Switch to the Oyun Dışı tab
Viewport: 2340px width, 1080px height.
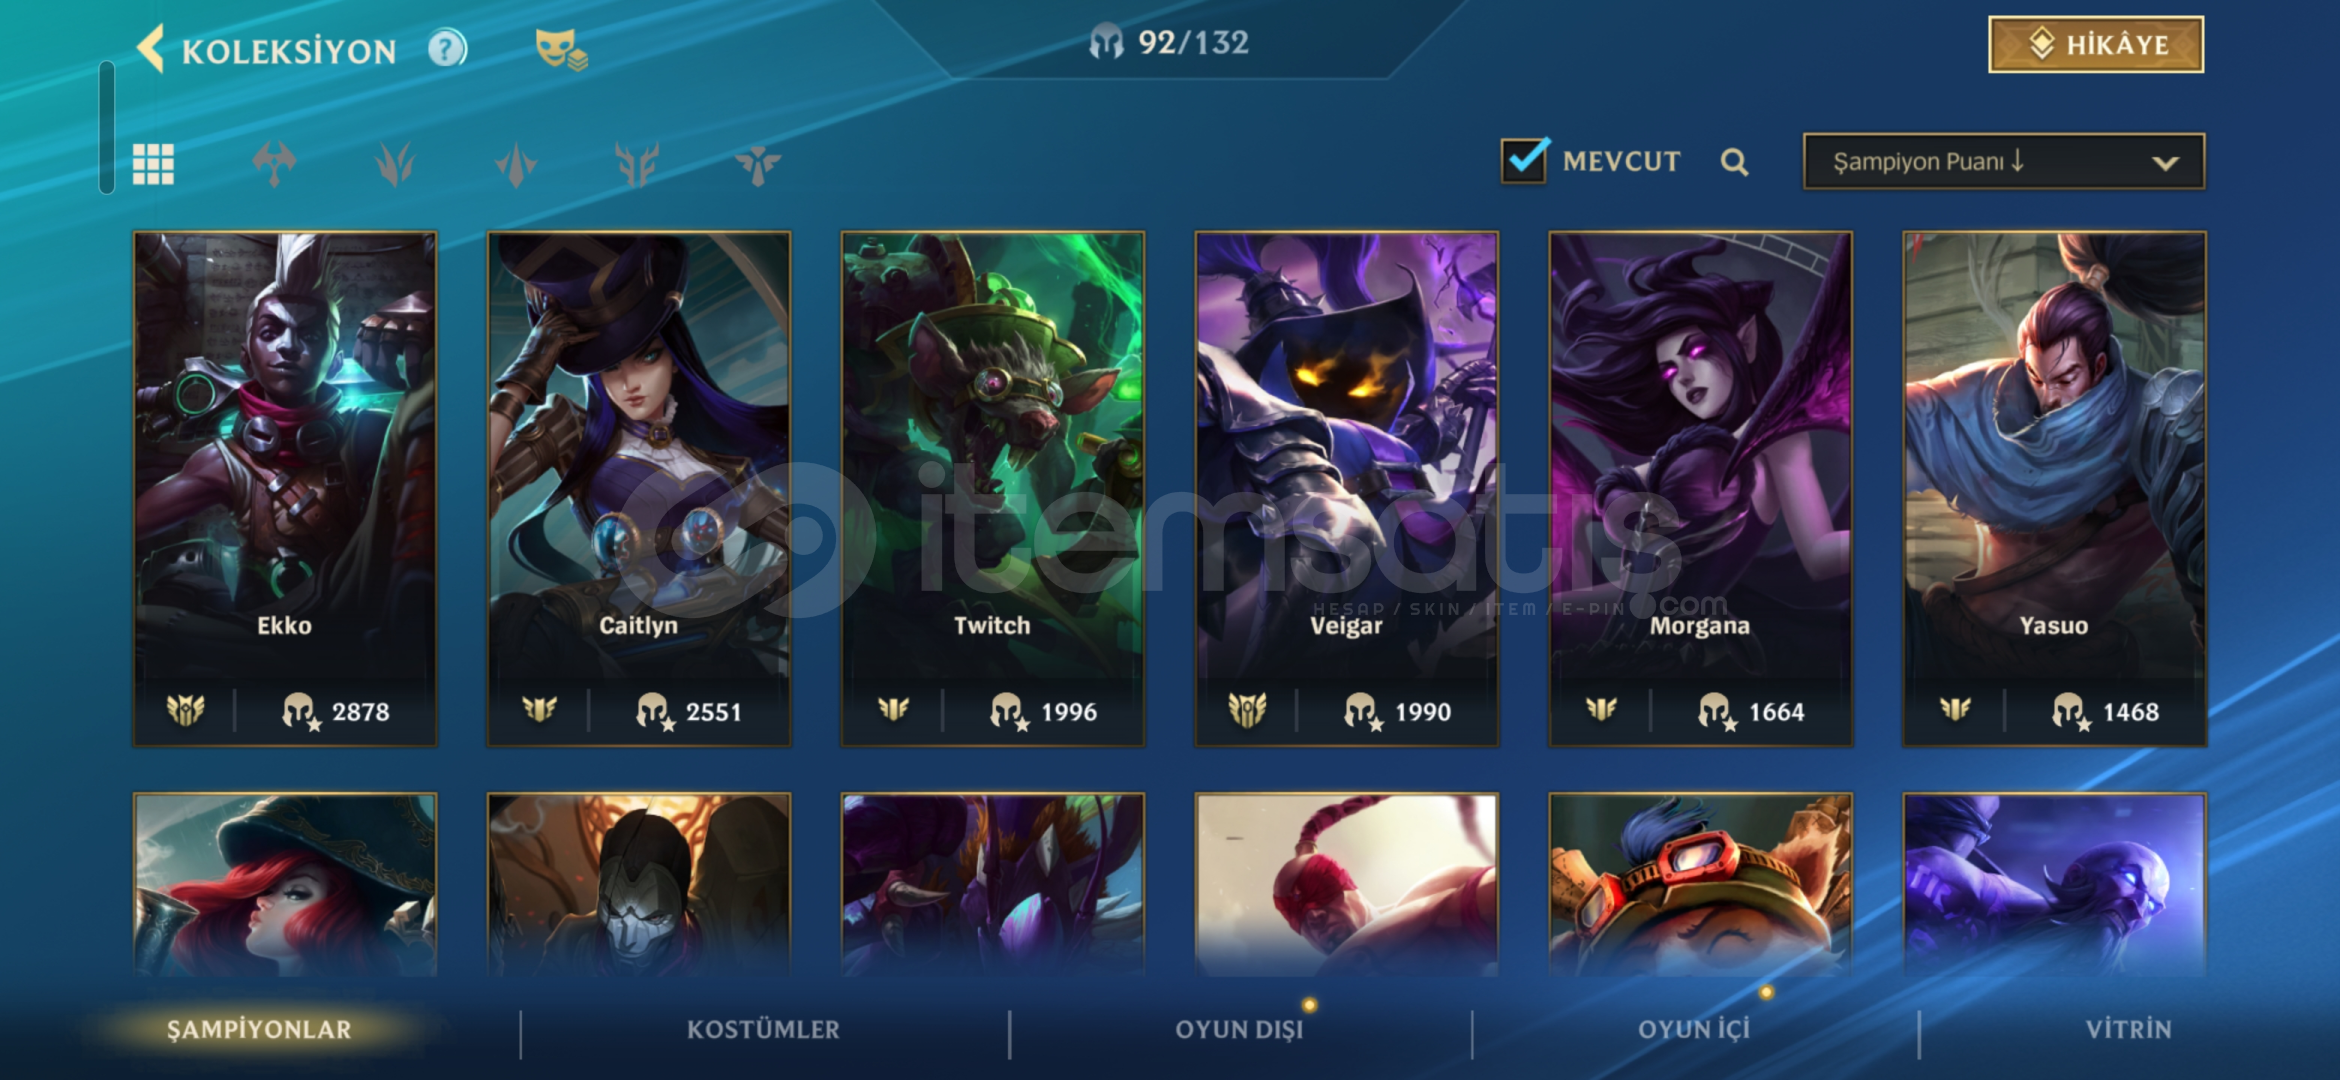1239,1029
